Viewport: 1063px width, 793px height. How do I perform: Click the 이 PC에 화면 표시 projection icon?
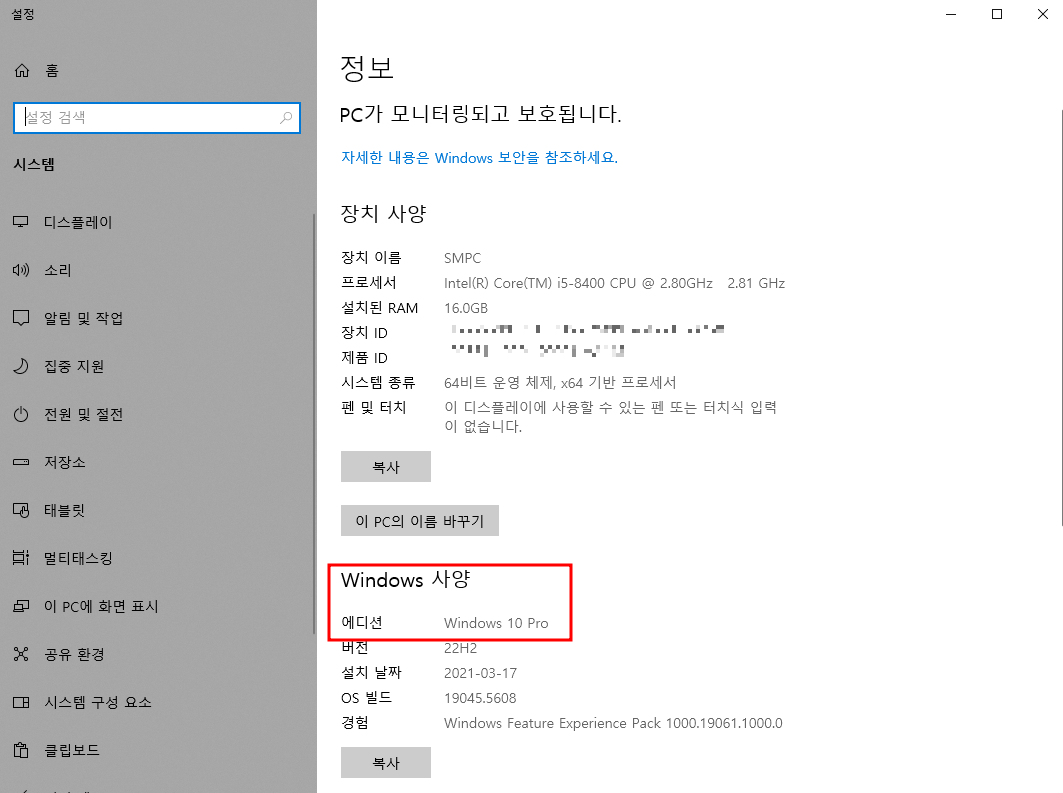[21, 606]
